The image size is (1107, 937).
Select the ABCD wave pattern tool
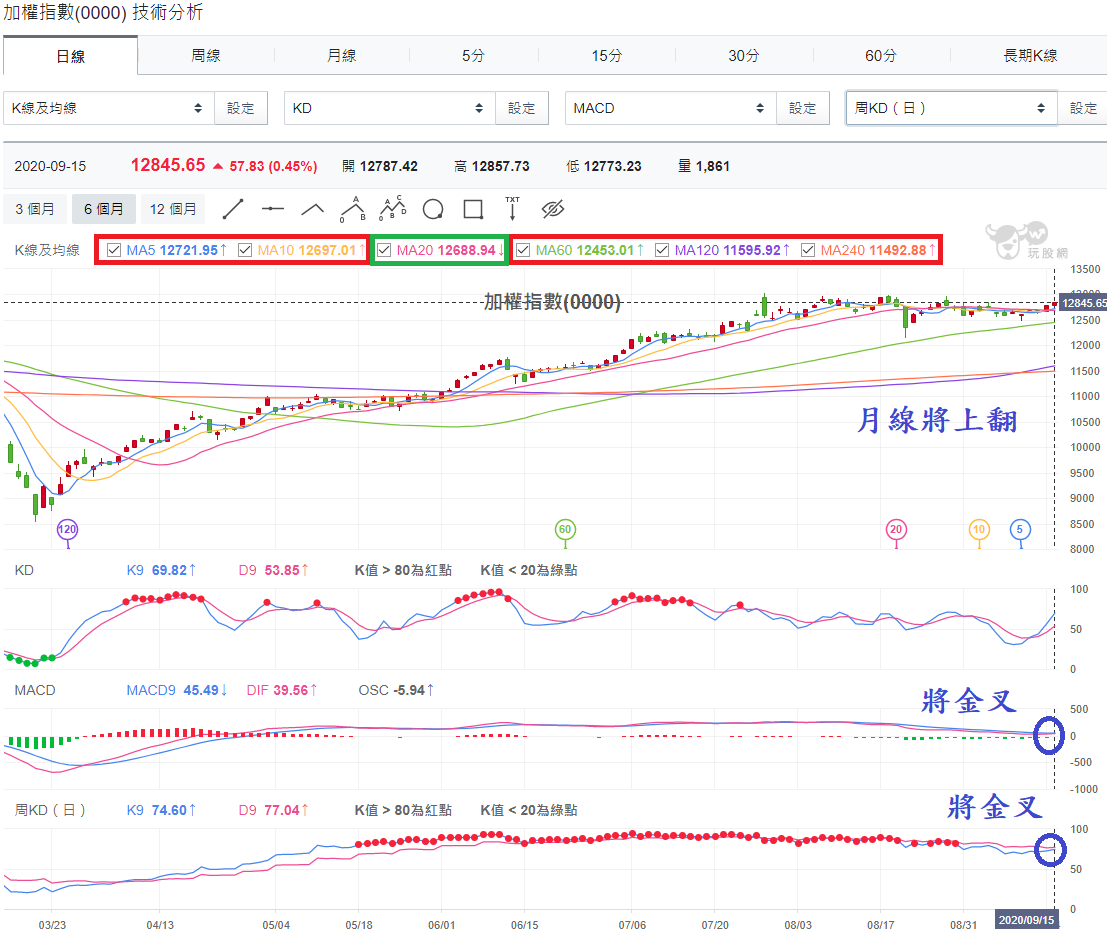(393, 208)
